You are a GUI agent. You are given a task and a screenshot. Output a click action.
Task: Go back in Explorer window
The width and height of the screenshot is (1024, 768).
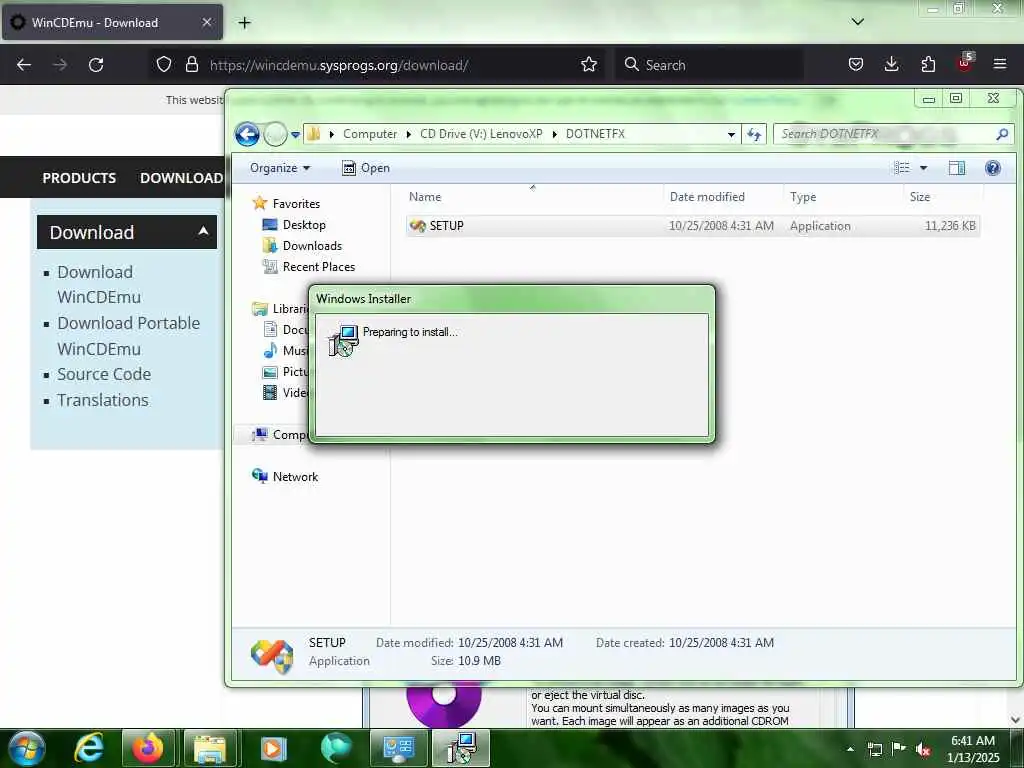click(248, 135)
